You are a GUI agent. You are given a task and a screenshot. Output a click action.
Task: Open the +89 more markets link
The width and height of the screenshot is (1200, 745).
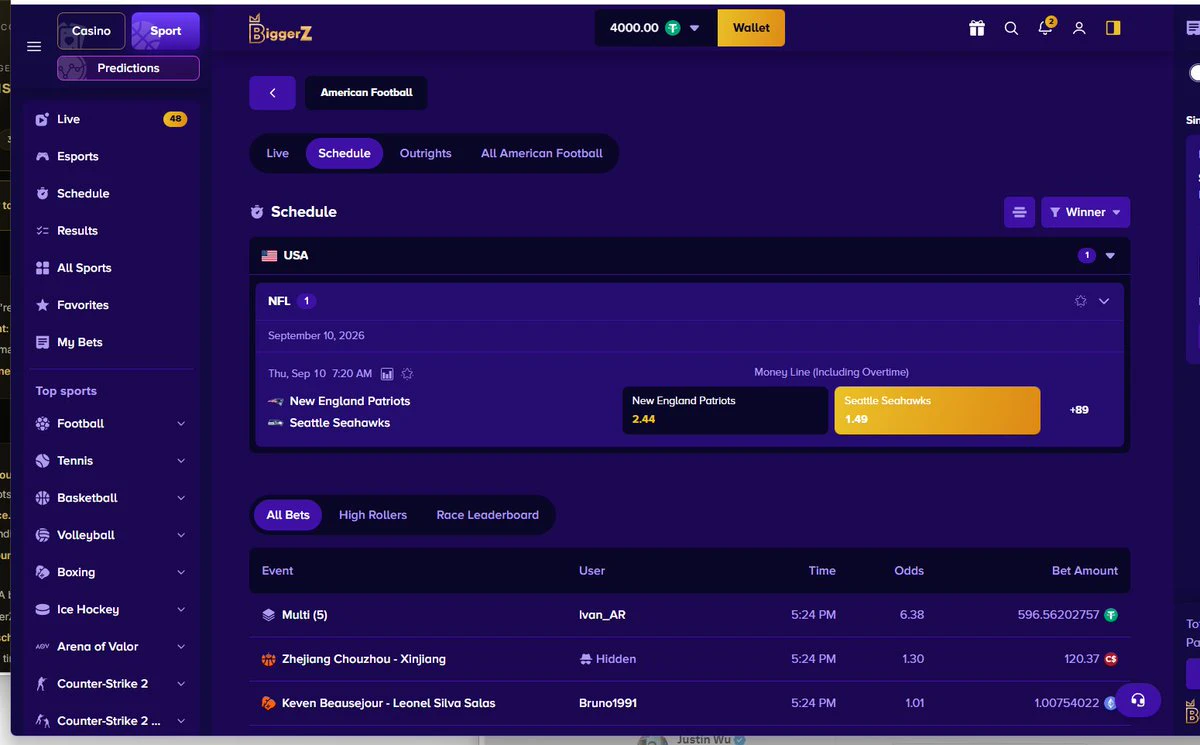pos(1079,410)
